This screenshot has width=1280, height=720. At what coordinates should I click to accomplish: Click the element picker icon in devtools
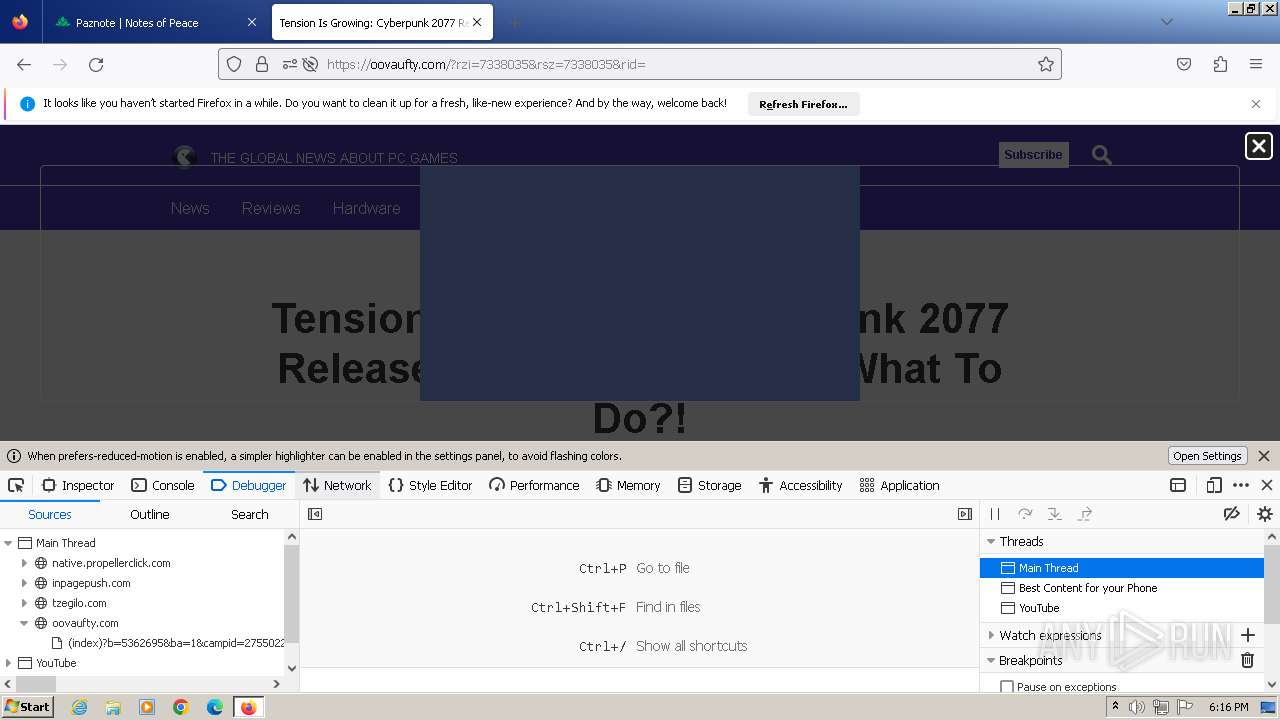pyautogui.click(x=16, y=485)
